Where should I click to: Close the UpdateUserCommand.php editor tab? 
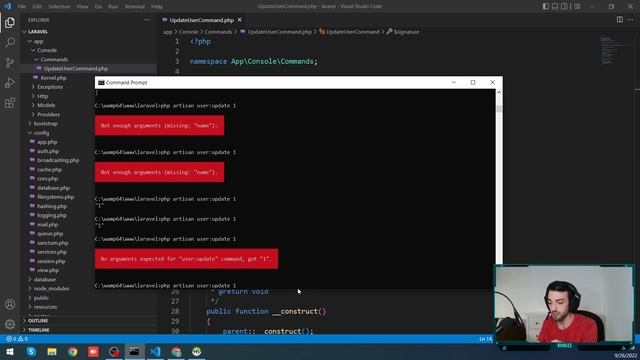coord(240,20)
